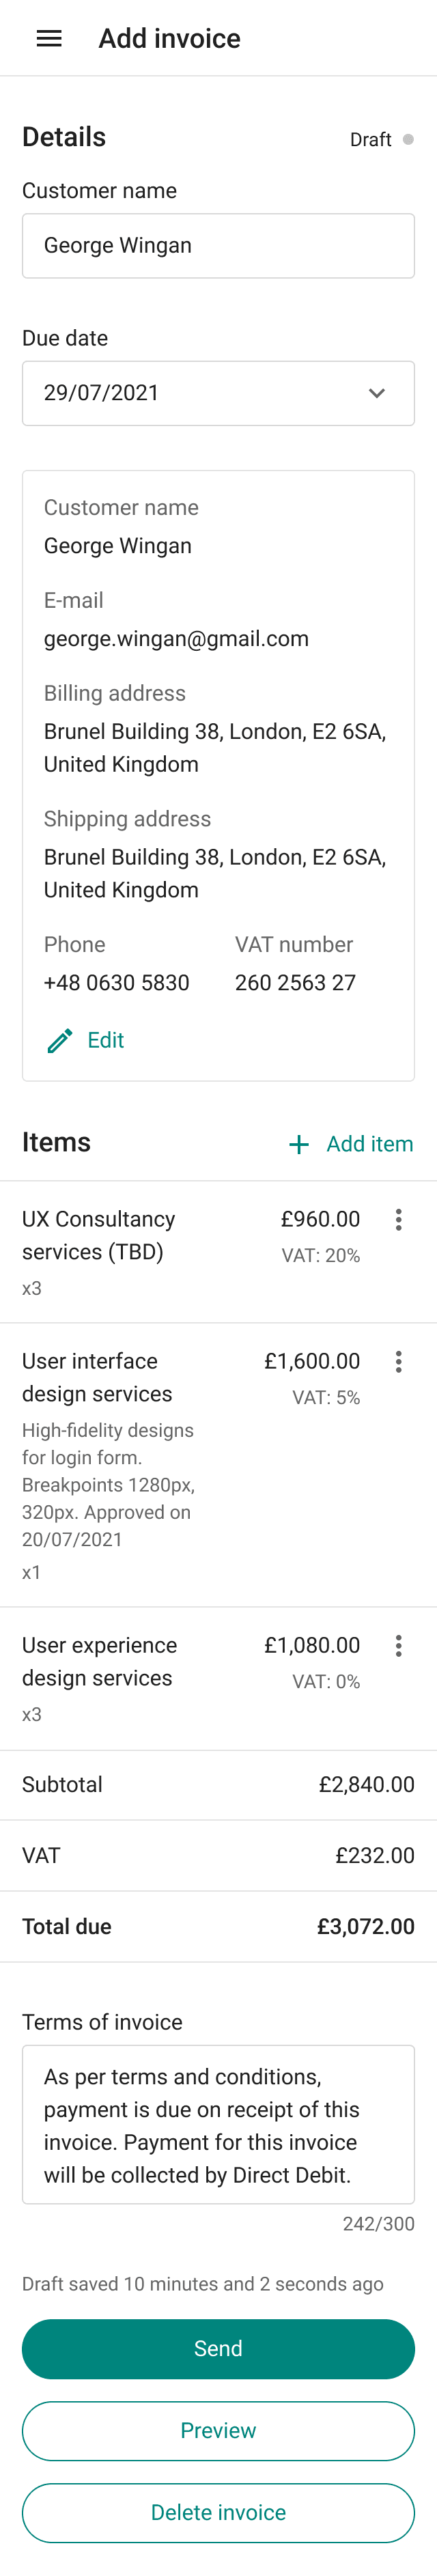Open options for UX Consultancy services item
Image resolution: width=437 pixels, height=2576 pixels.
tap(398, 1219)
